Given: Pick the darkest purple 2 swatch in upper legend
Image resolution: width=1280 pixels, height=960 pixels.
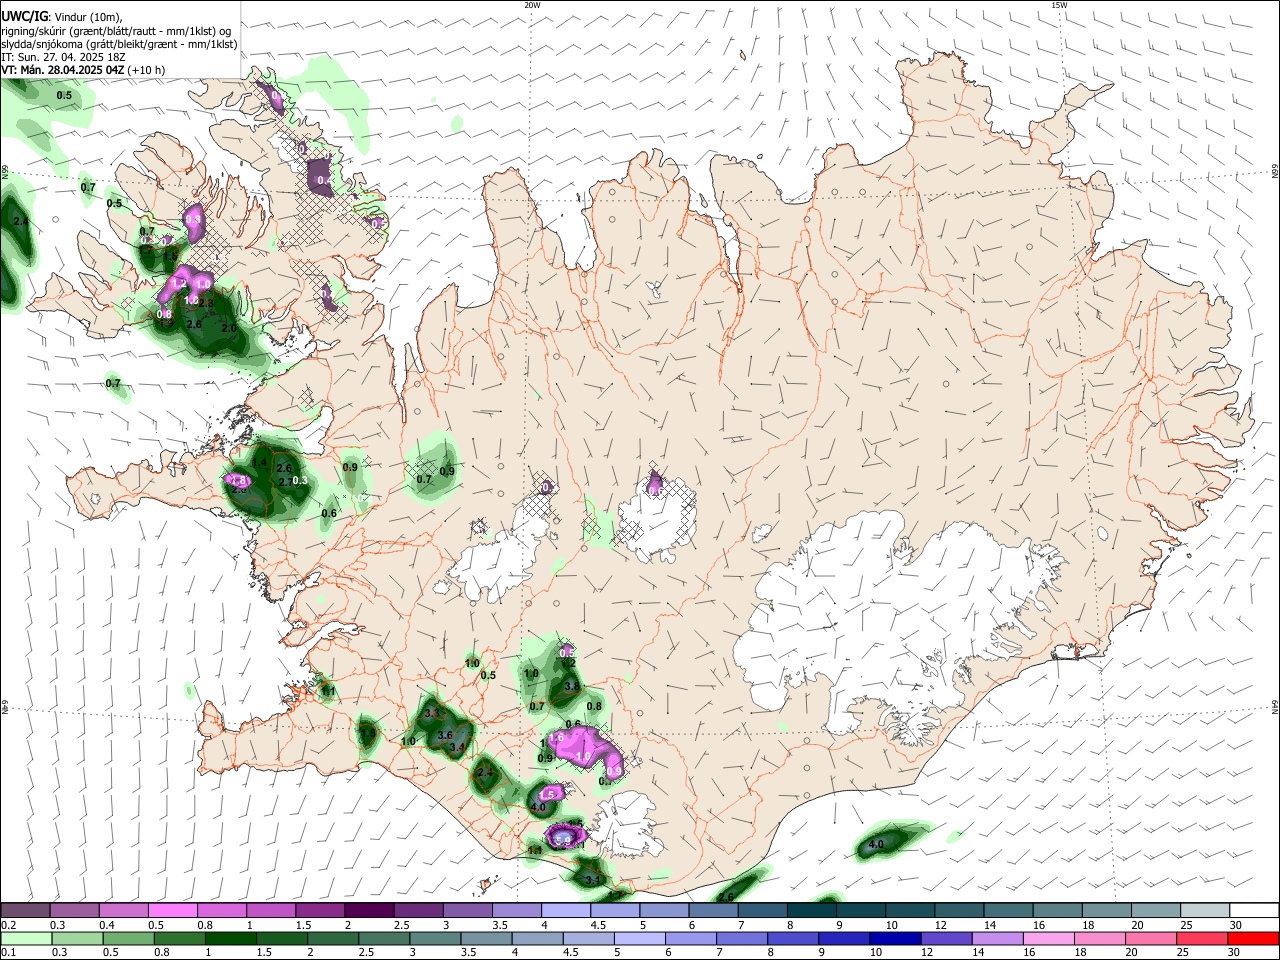Looking at the screenshot, I should [369, 911].
